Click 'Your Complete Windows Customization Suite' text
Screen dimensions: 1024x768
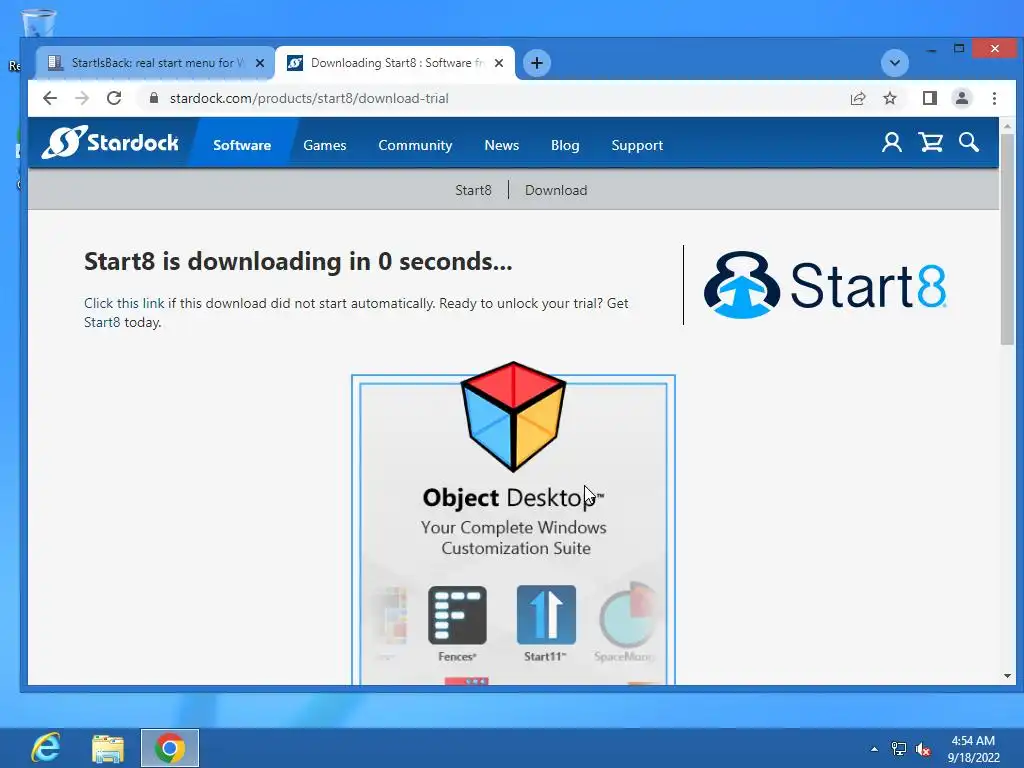(x=514, y=537)
